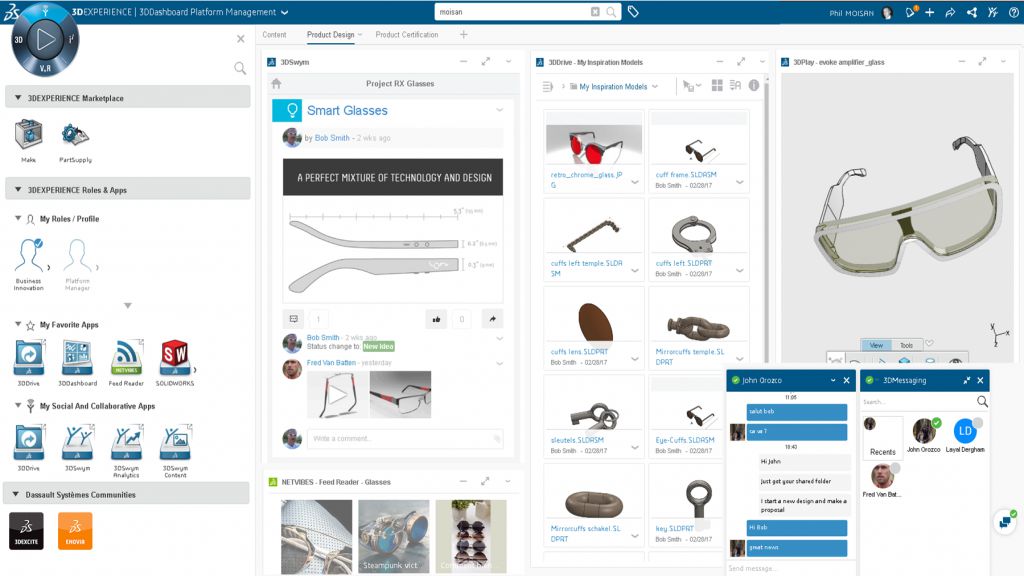Switch to the Product Certification tab

pos(406,35)
